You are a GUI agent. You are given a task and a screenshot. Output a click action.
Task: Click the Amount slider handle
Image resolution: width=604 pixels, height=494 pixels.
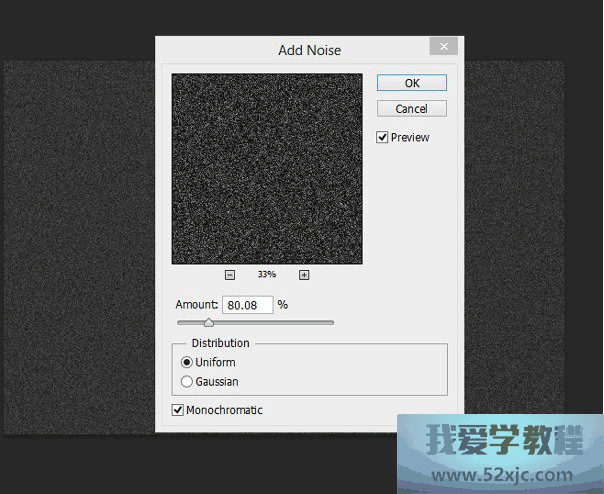(x=208, y=322)
